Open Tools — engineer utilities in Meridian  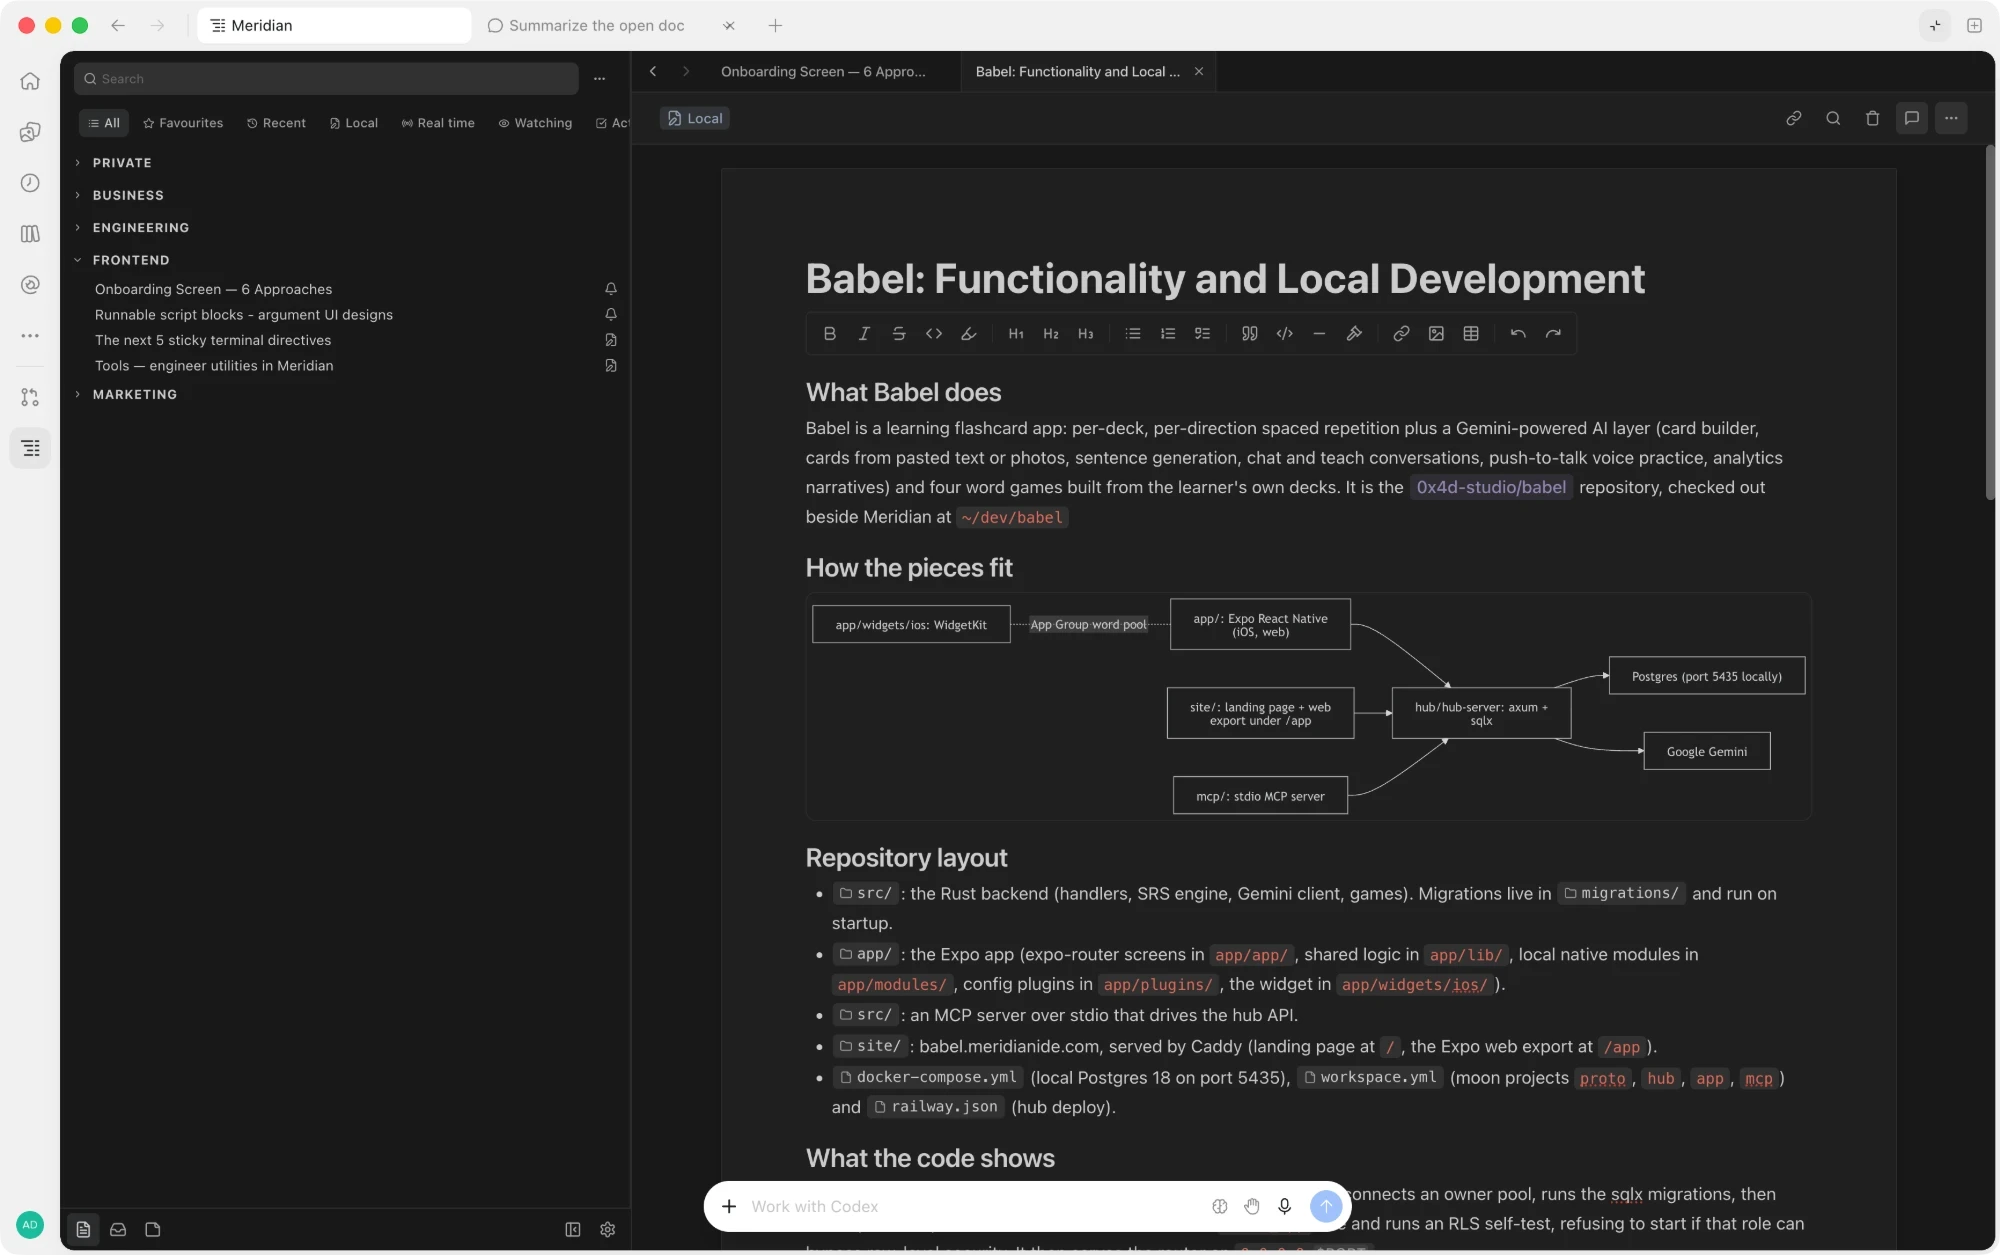point(214,366)
